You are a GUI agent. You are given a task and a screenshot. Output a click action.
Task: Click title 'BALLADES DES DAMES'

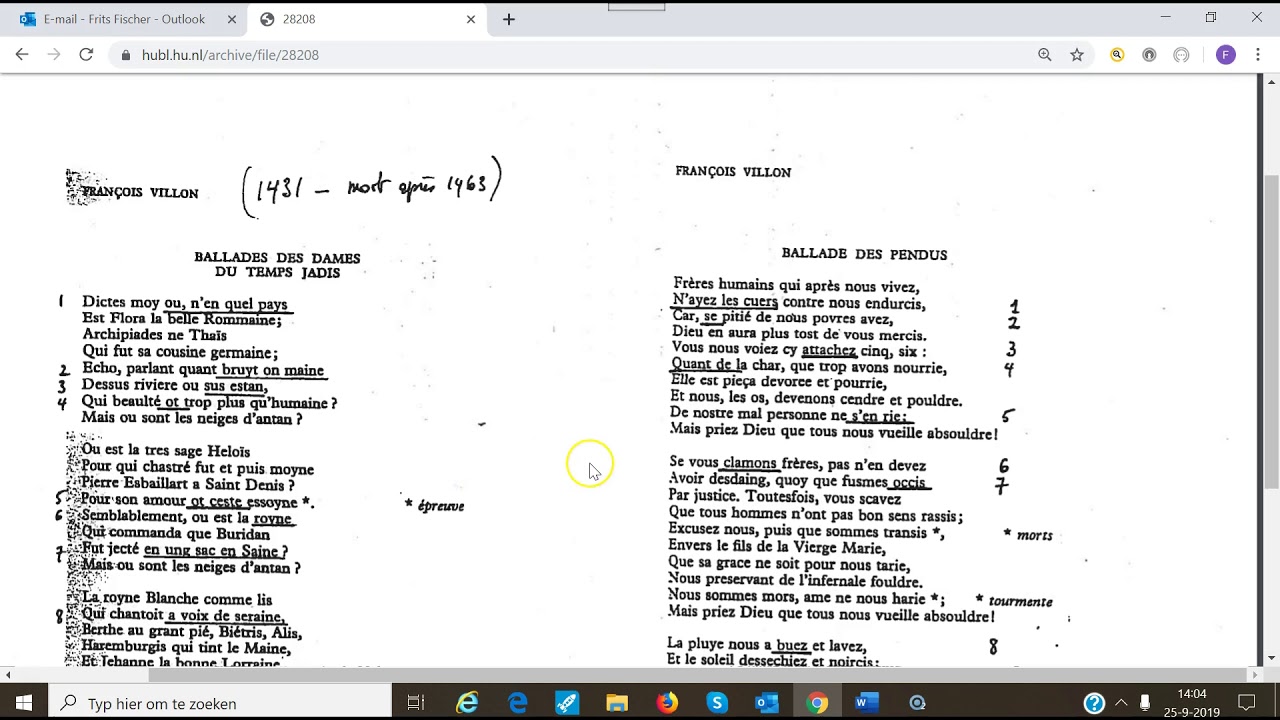tap(277, 258)
